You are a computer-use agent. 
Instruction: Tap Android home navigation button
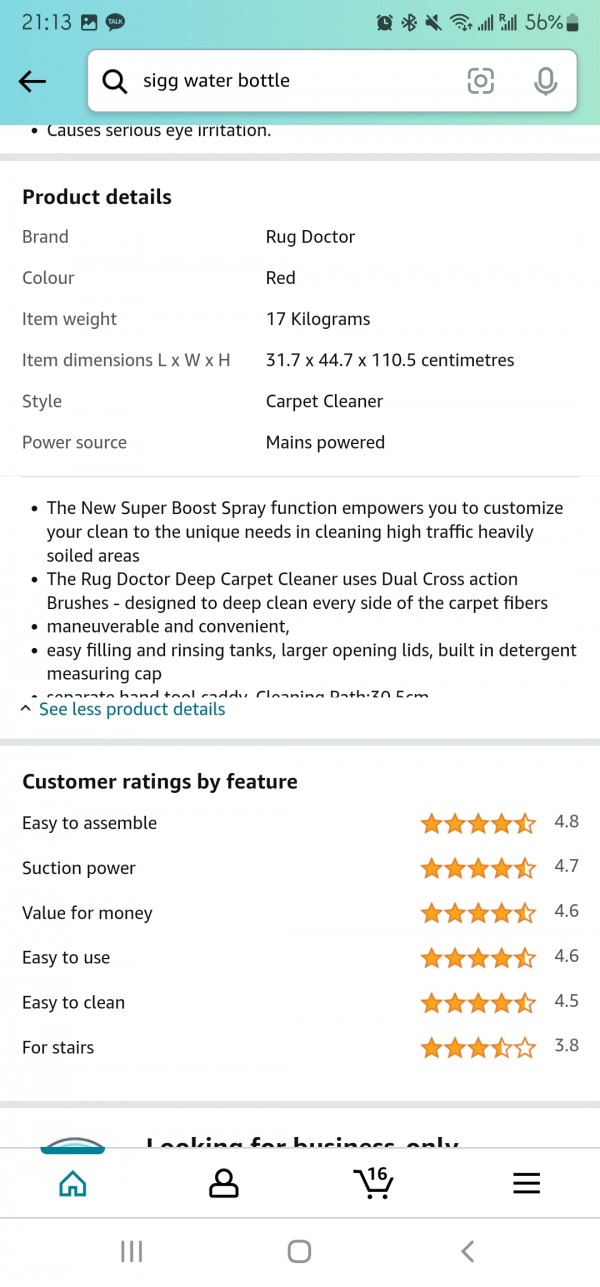[299, 1251]
